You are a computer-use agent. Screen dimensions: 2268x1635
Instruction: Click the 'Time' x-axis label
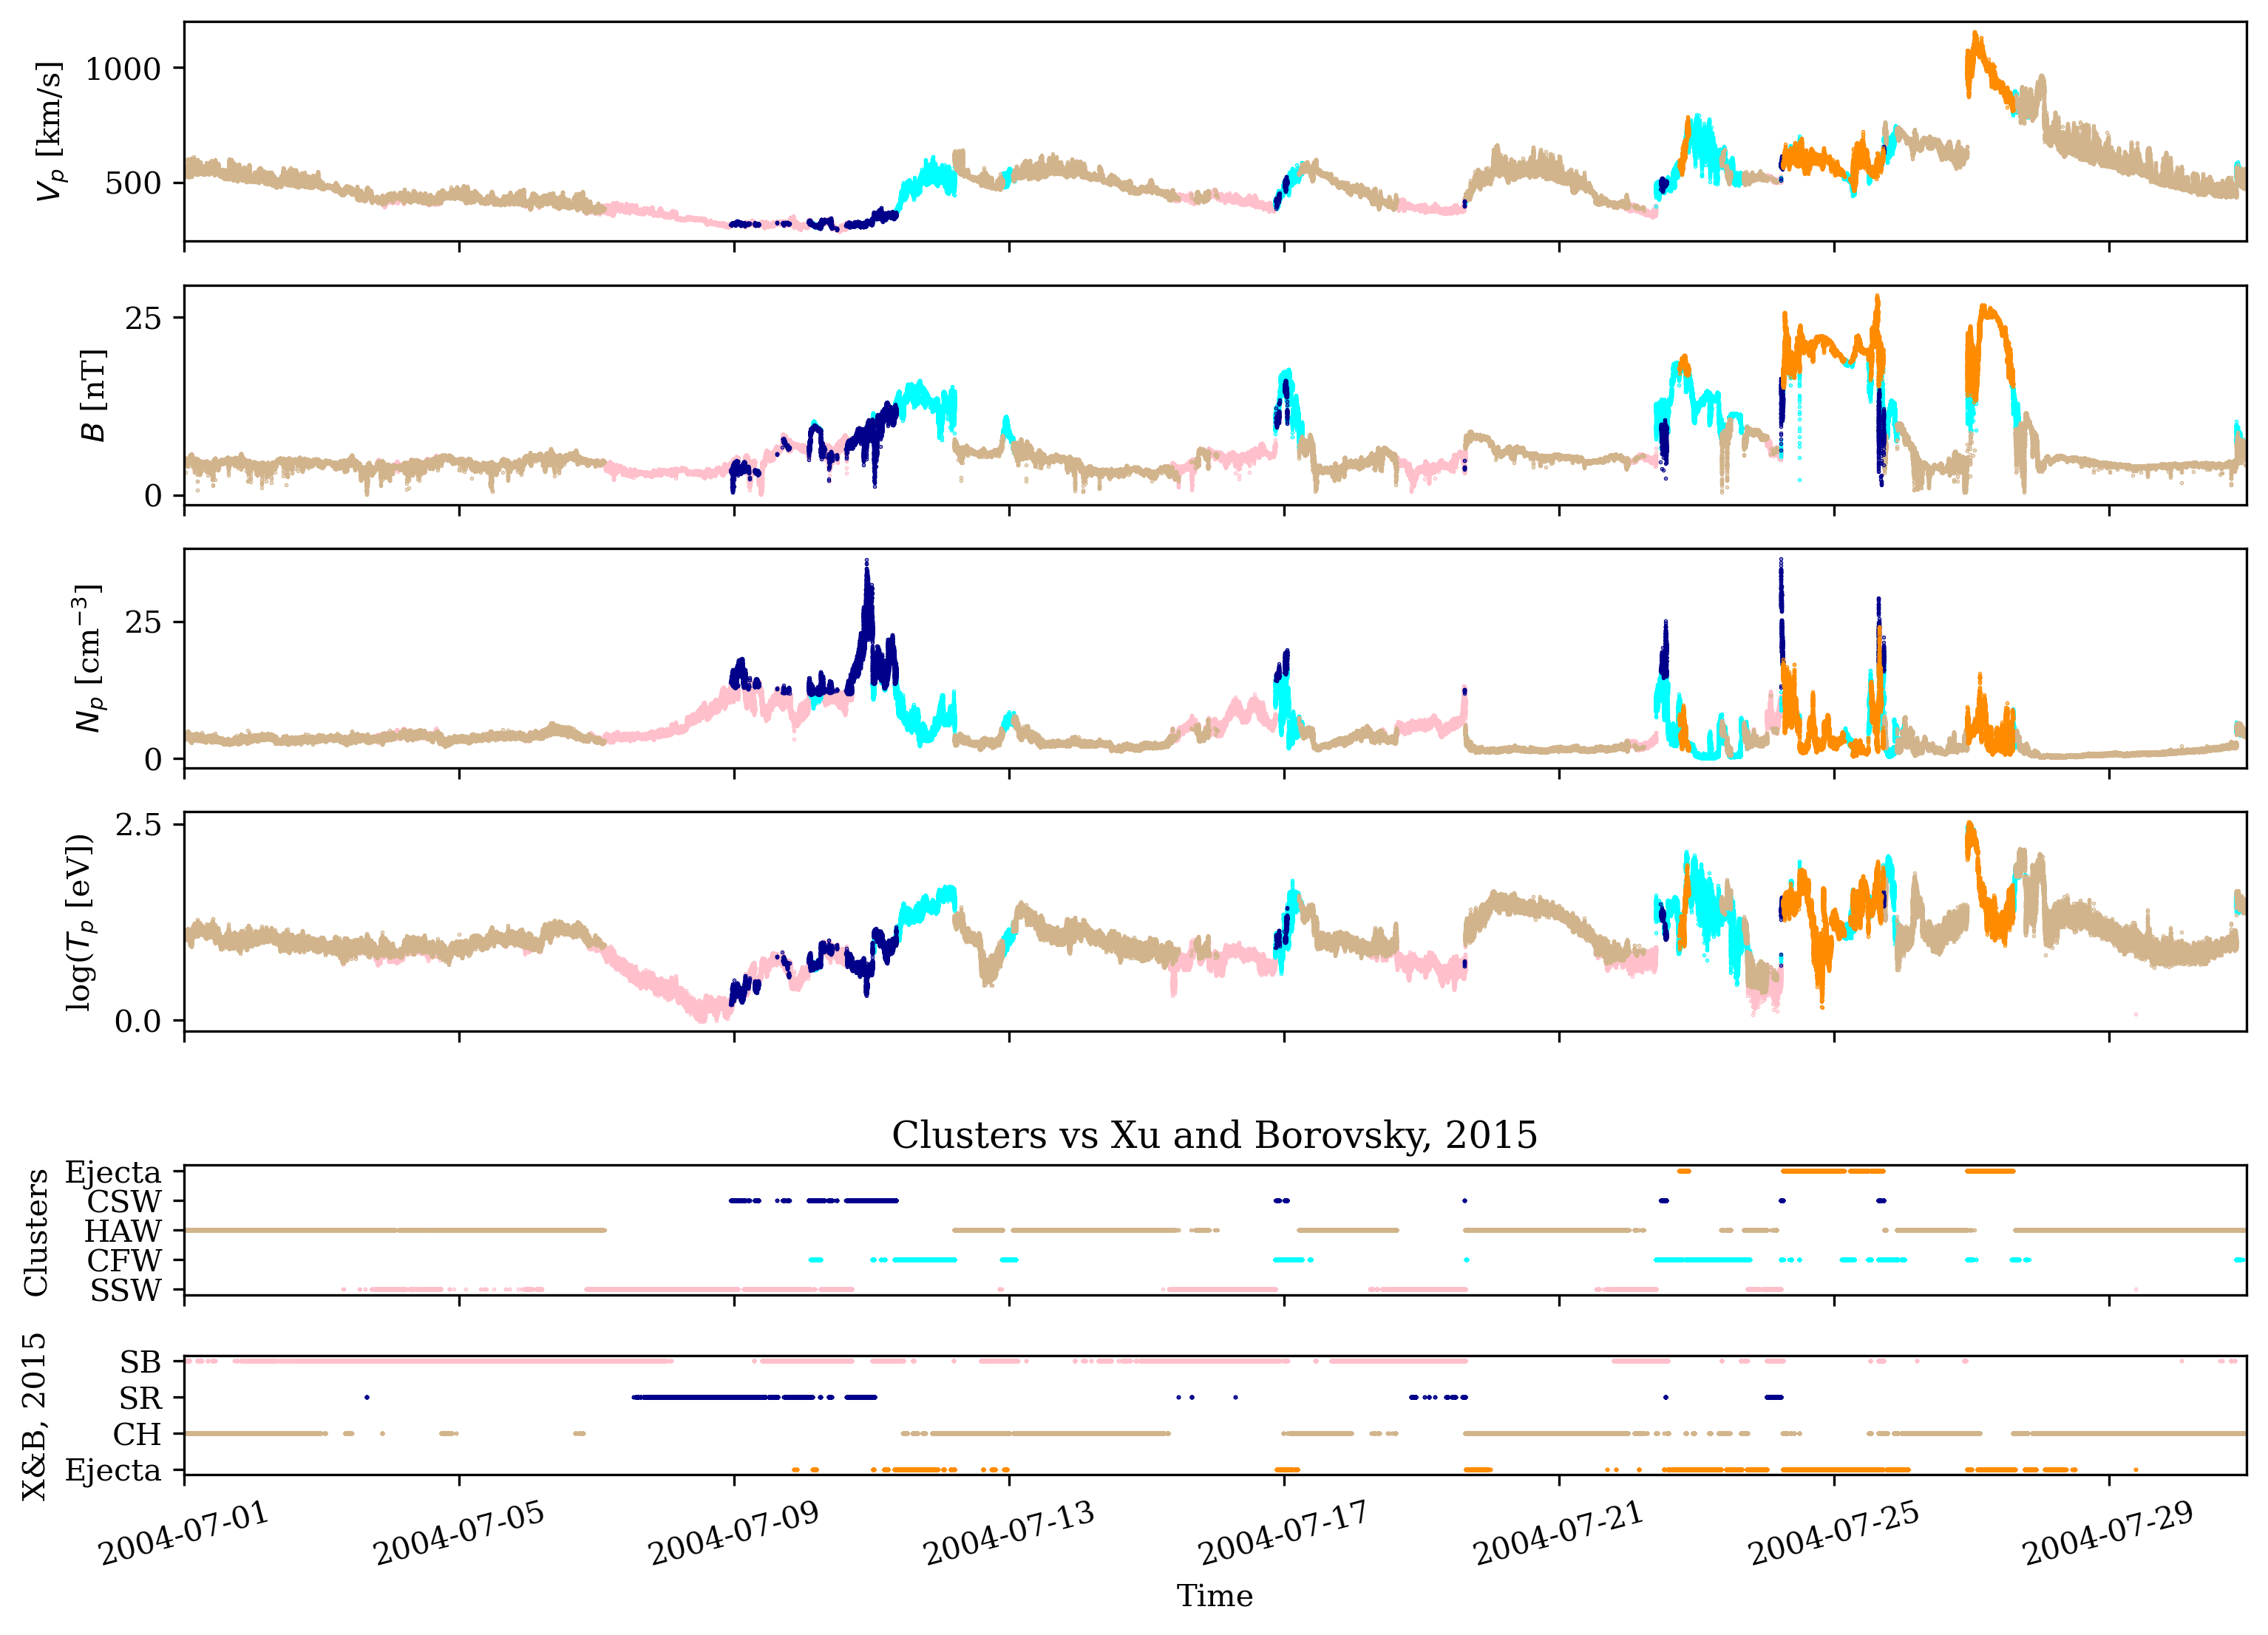pyautogui.click(x=1214, y=1595)
